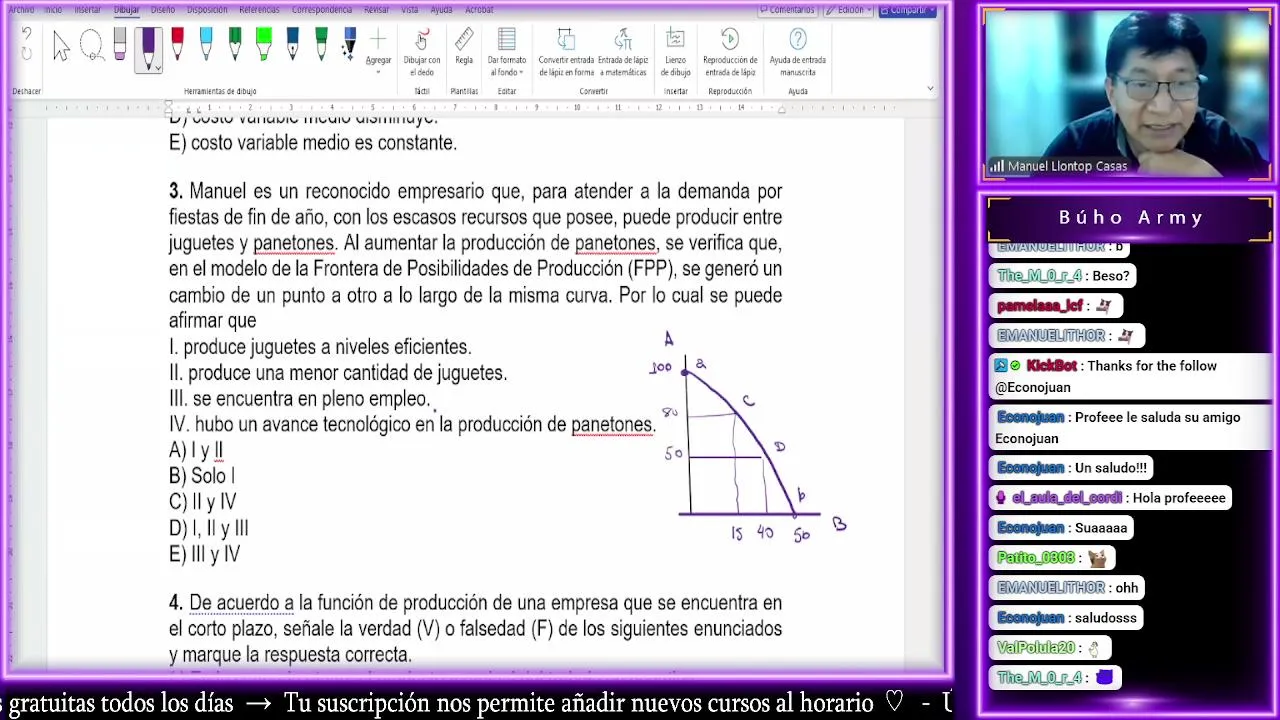The width and height of the screenshot is (1280, 720).
Task: Switch to the Vista tab
Action: pos(410,10)
